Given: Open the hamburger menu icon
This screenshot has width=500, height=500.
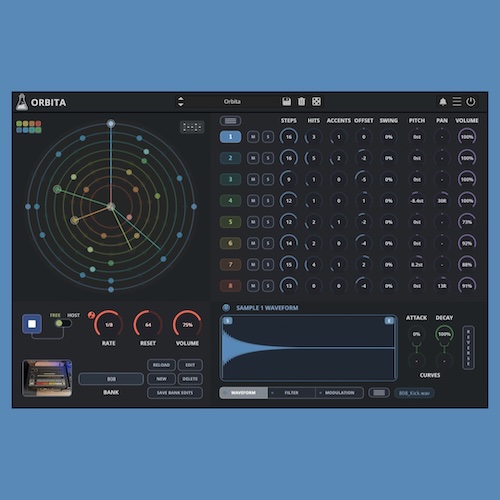Looking at the screenshot, I should tap(457, 102).
